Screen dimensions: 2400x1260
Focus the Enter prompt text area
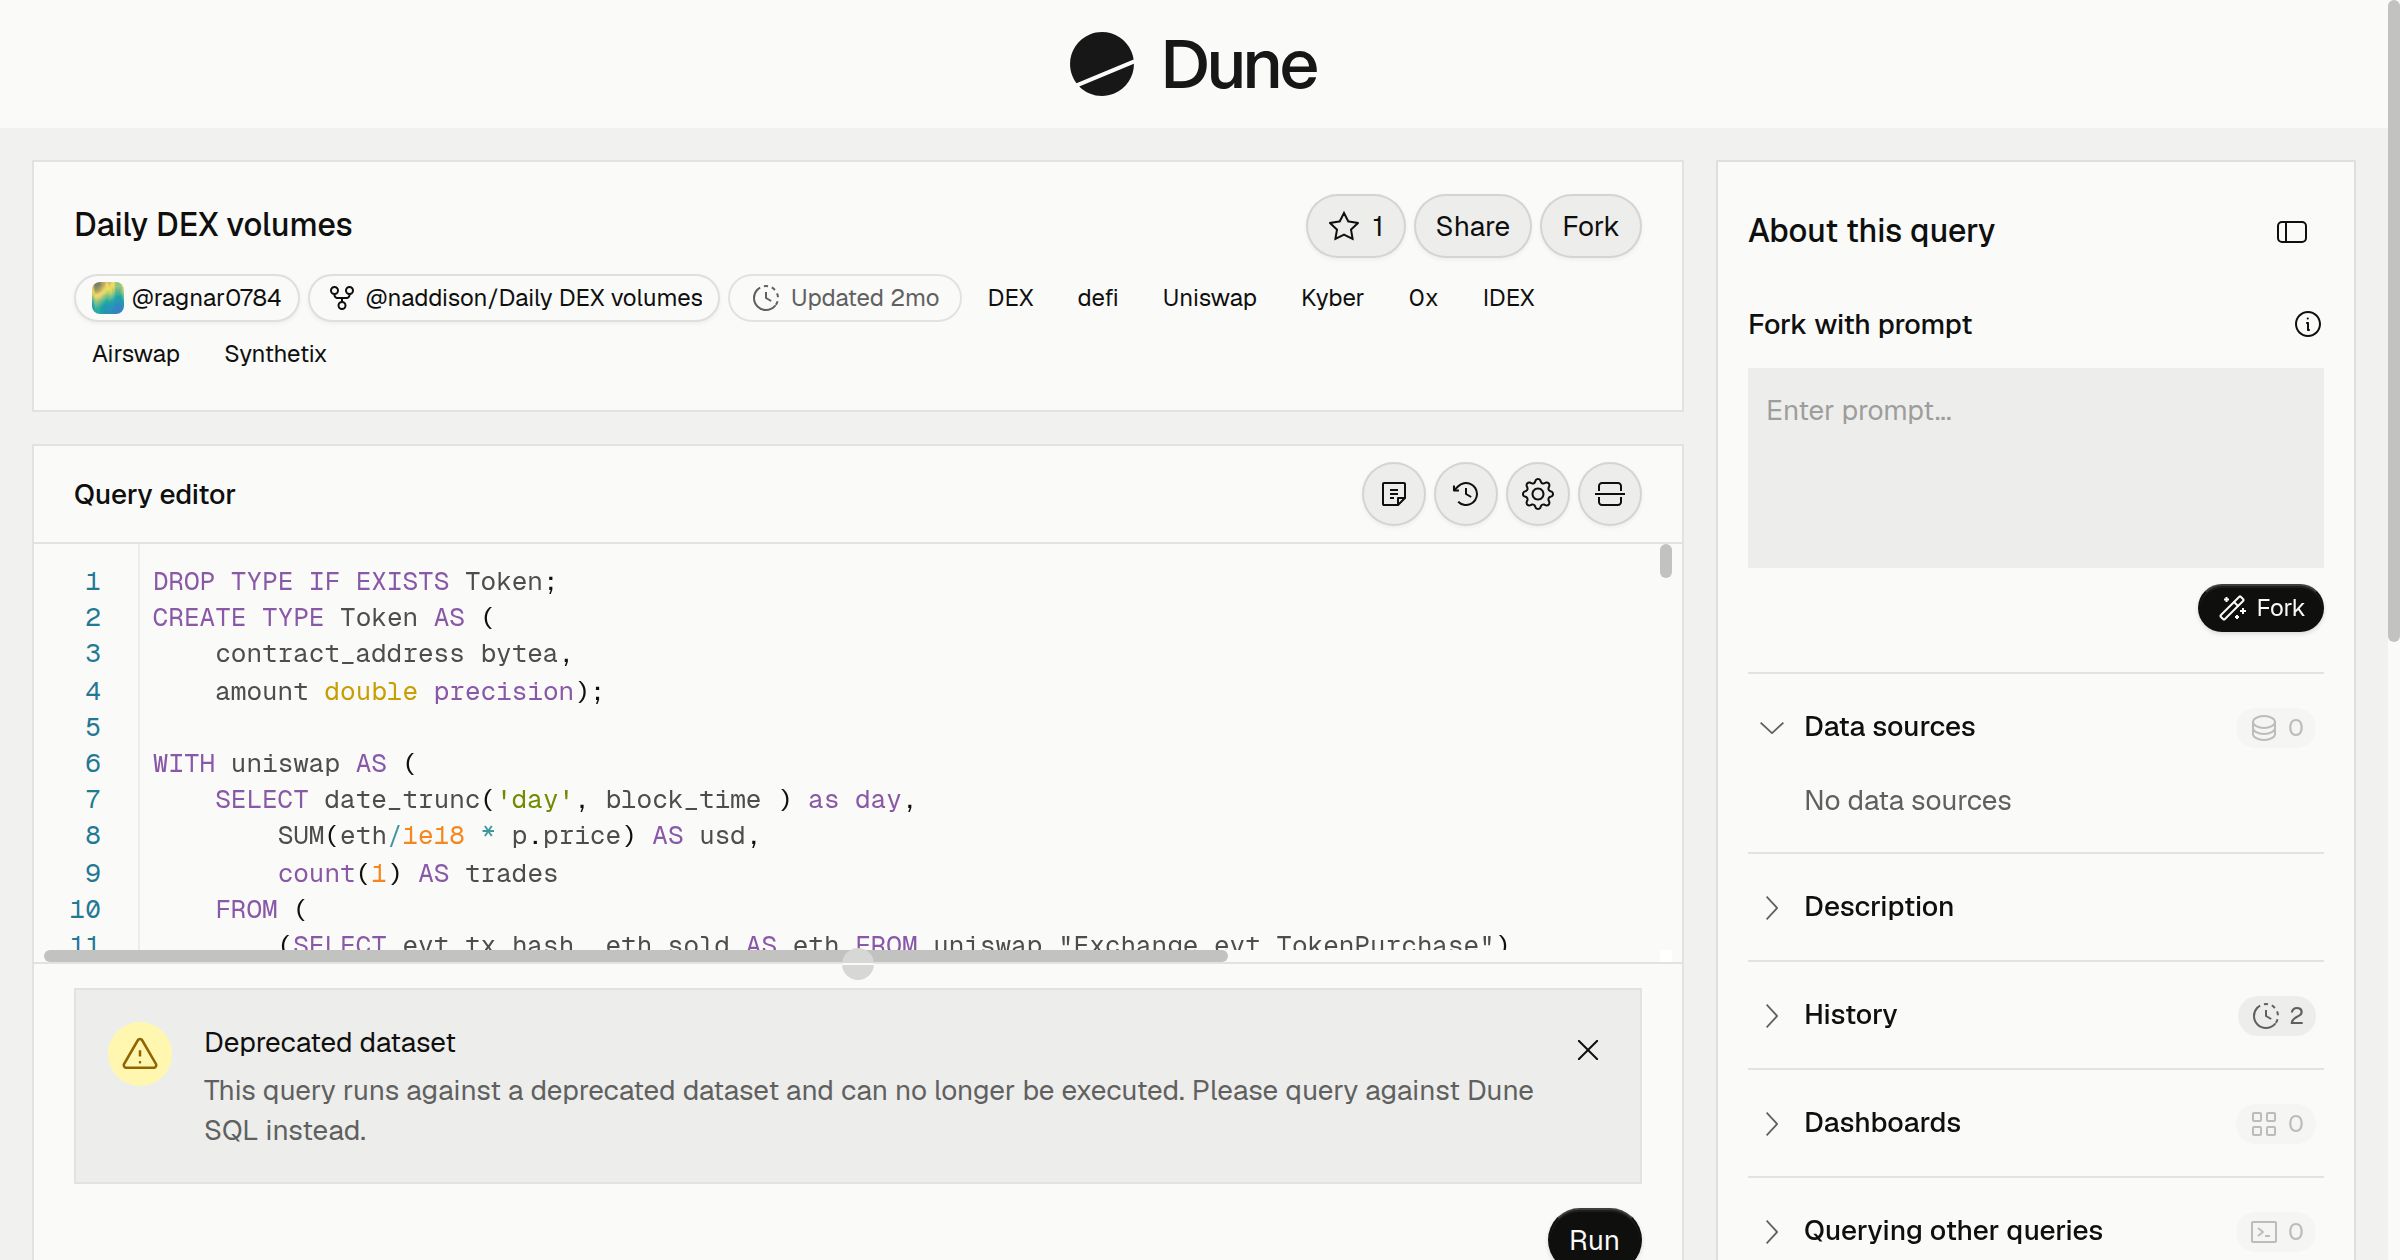coord(2035,468)
